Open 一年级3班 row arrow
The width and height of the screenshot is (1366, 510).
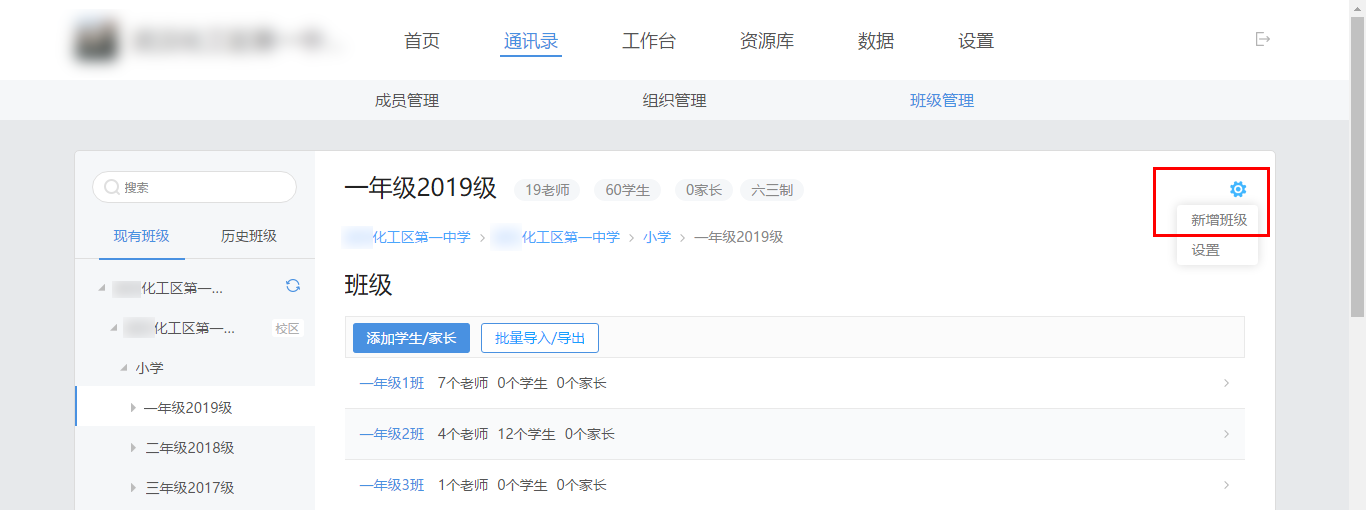point(1227,485)
